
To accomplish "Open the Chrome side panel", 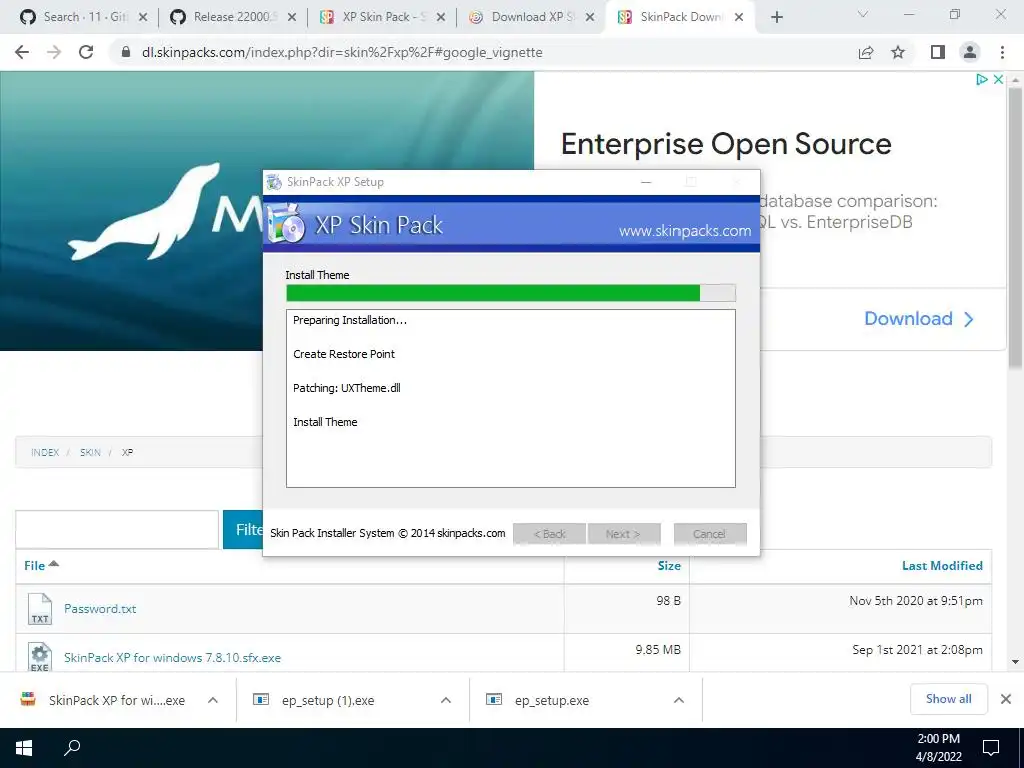I will 938,52.
